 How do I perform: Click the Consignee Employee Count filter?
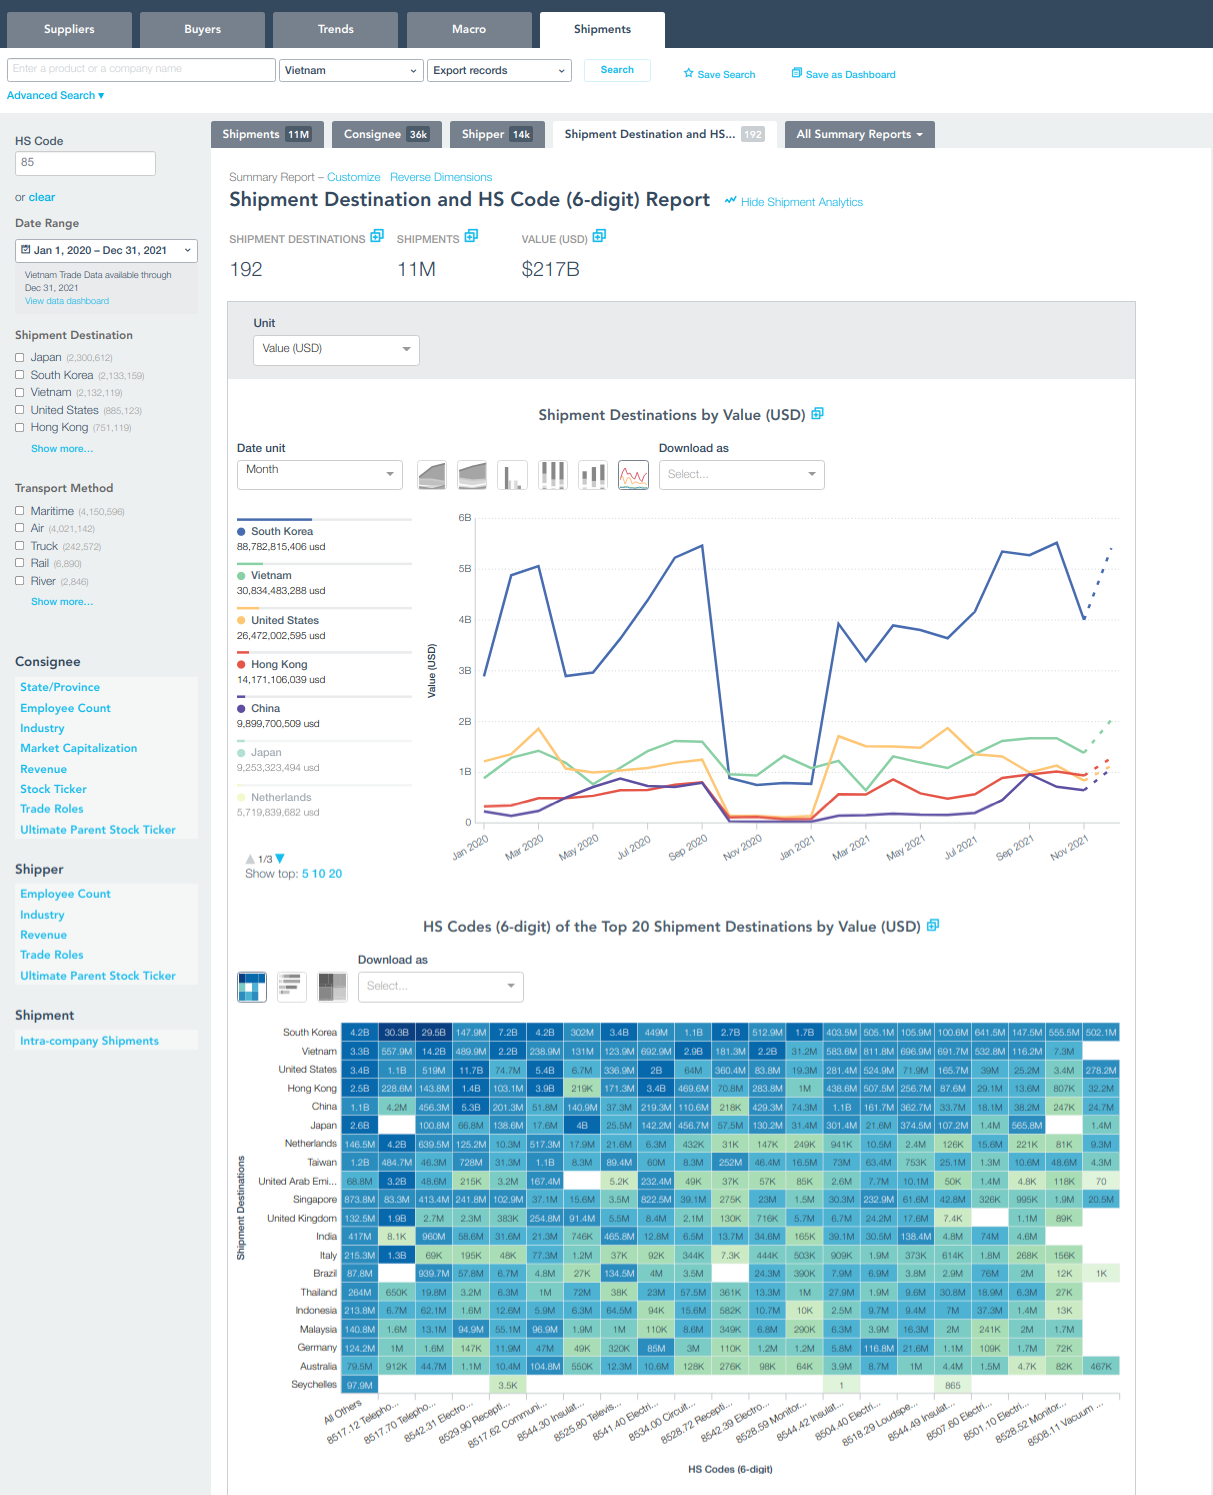[x=66, y=708]
